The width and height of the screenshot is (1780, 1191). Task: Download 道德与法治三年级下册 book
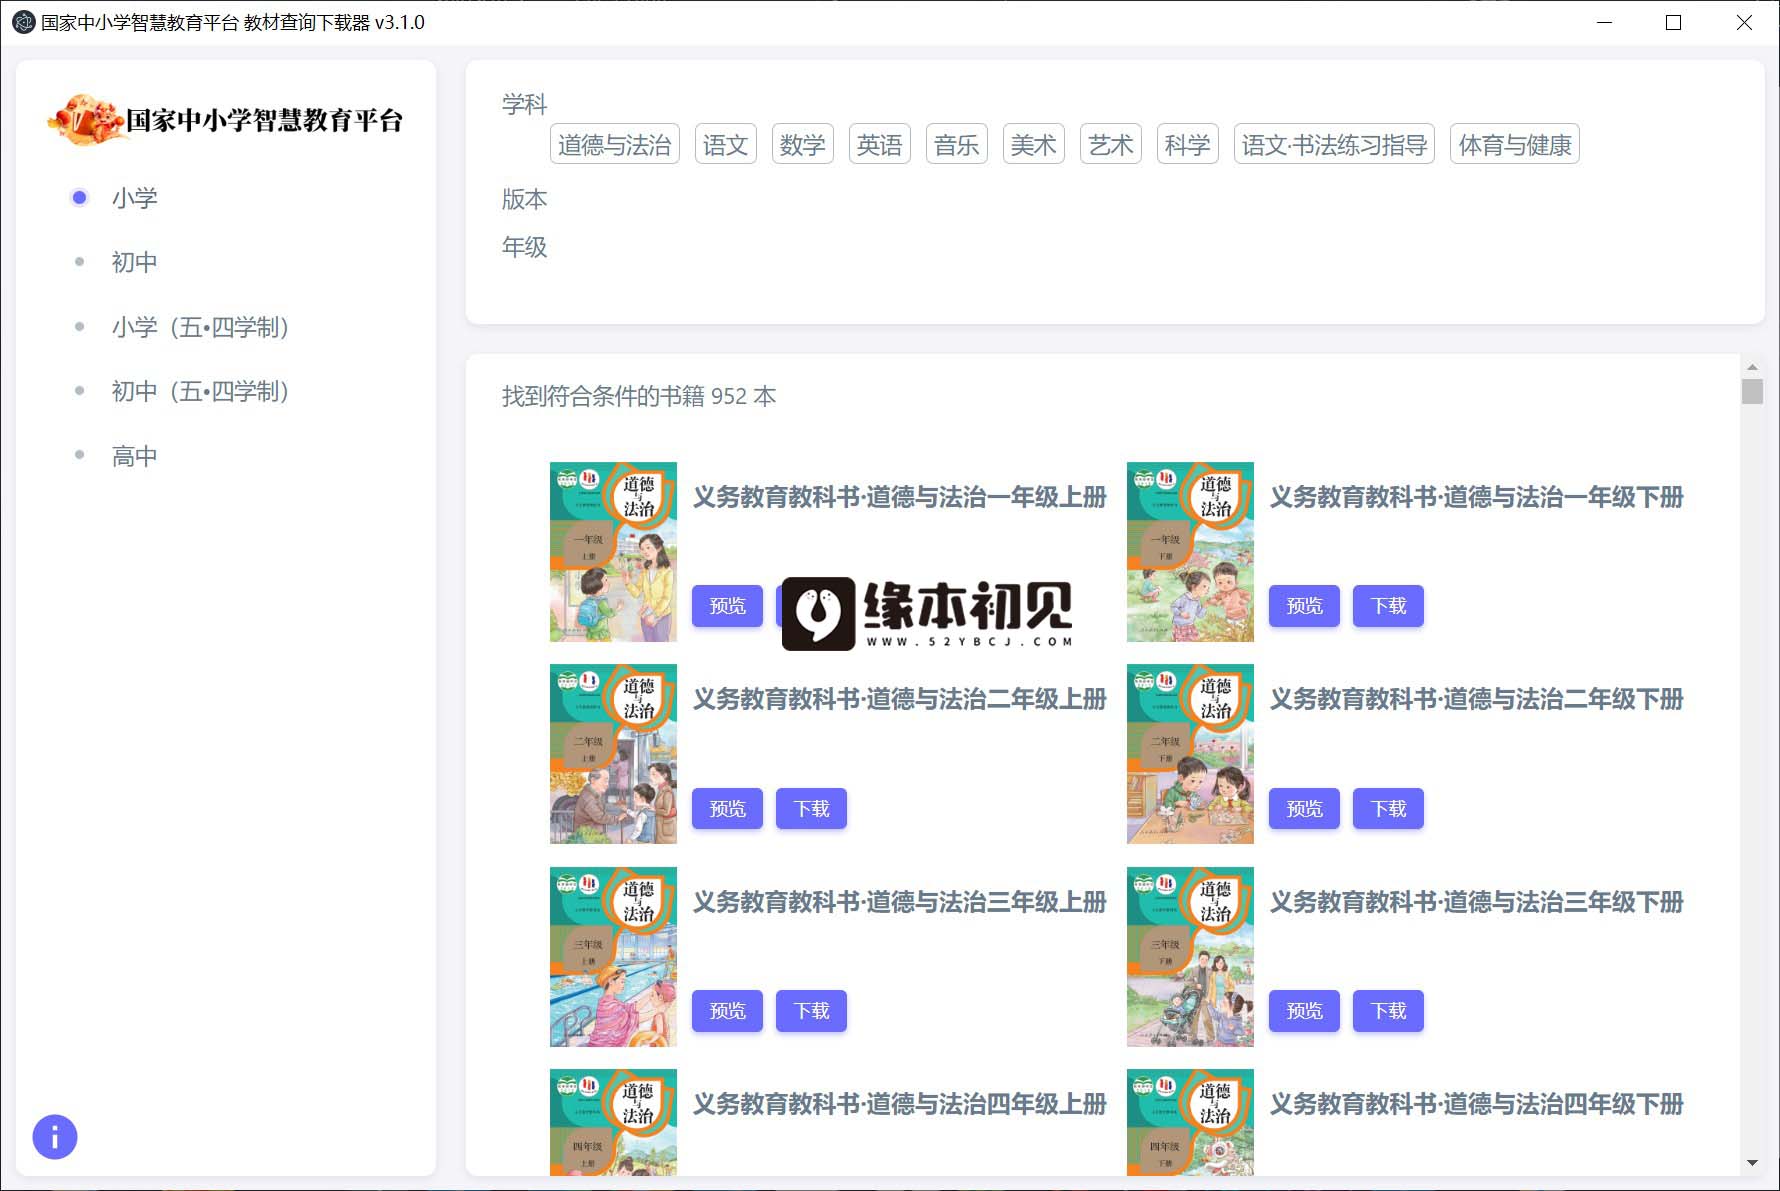1388,1011
